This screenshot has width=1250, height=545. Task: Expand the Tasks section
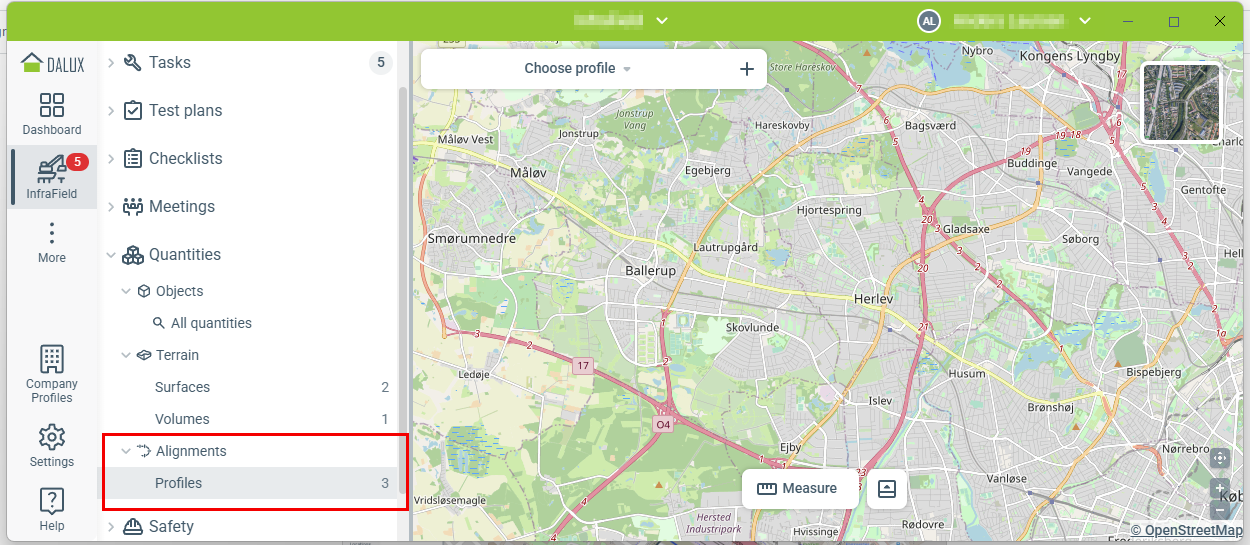click(111, 63)
